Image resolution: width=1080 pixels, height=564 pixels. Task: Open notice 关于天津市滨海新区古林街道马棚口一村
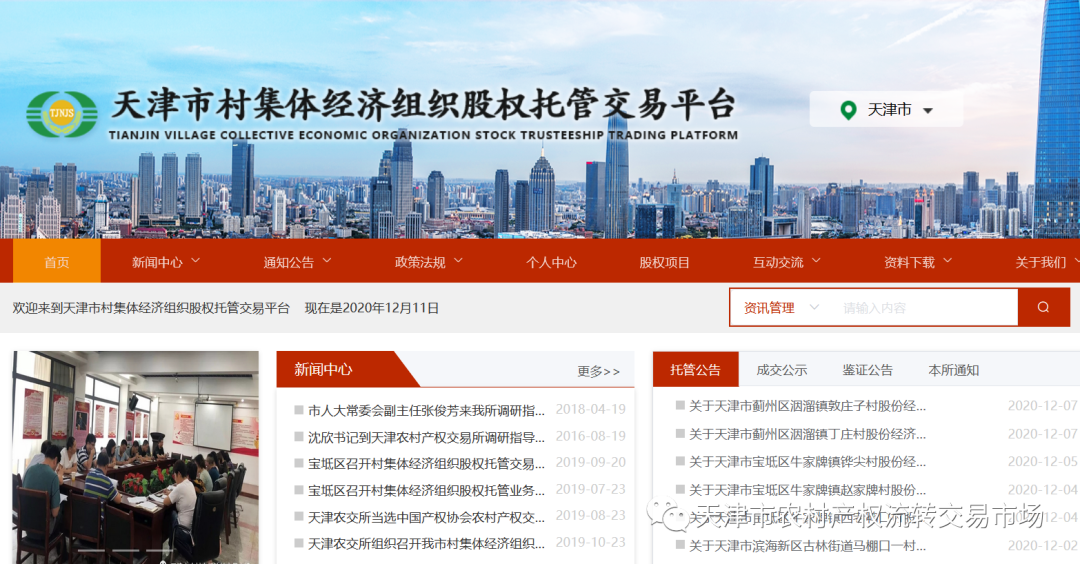click(x=807, y=545)
